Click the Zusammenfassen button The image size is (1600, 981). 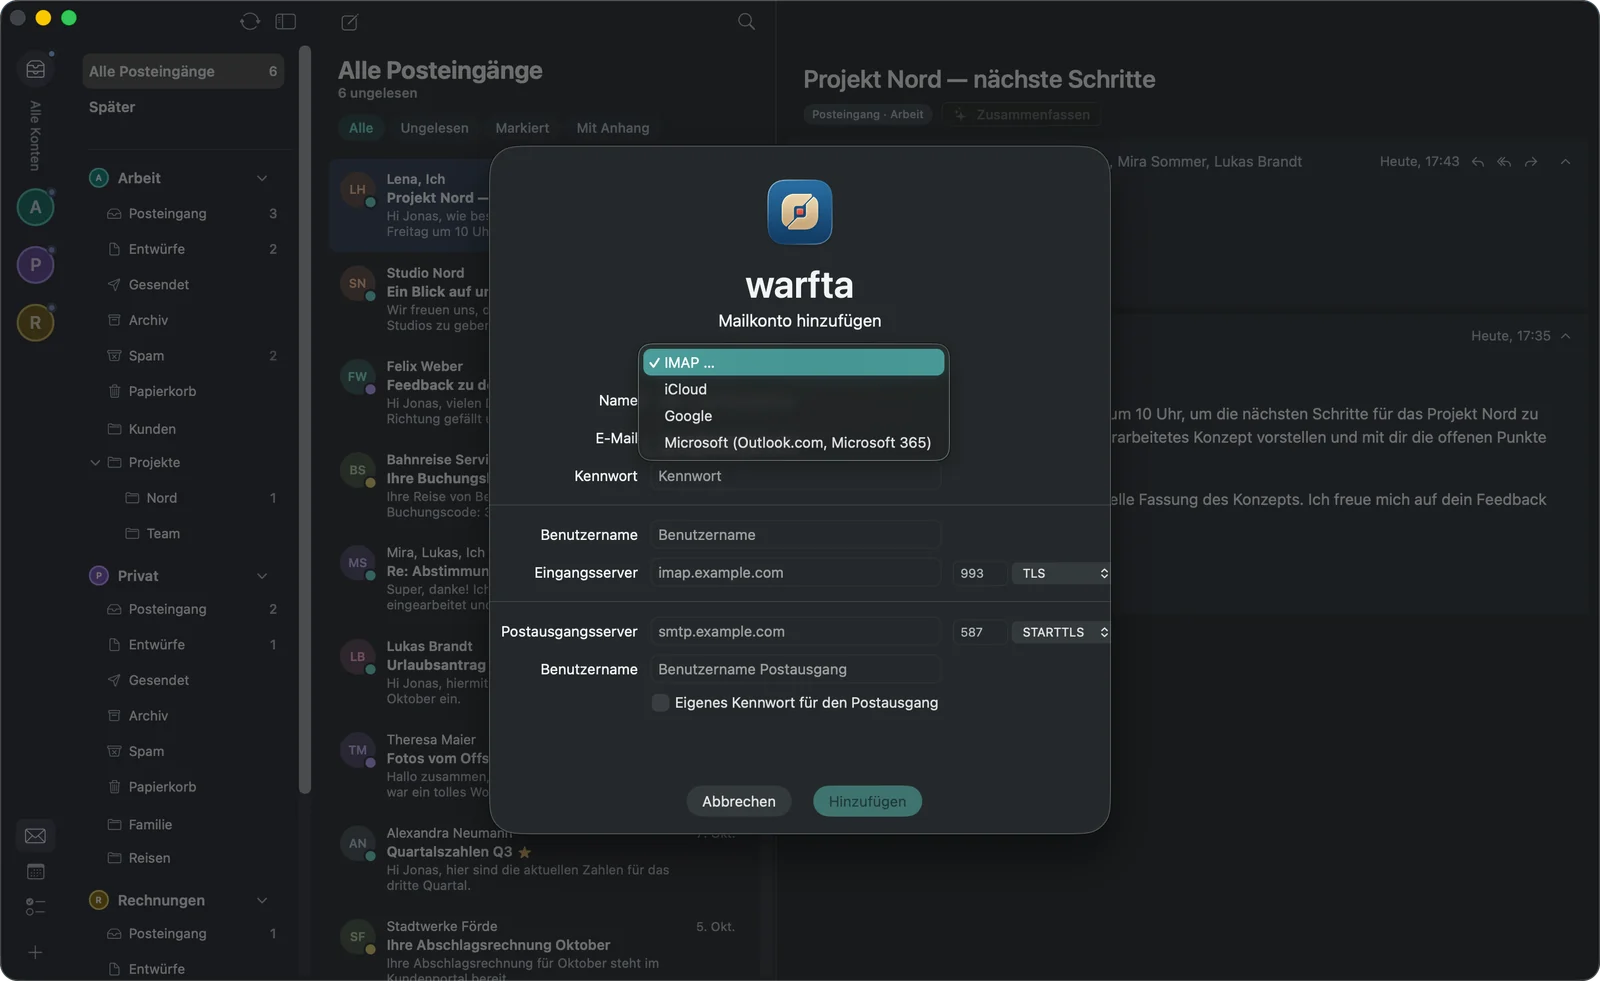(1021, 115)
